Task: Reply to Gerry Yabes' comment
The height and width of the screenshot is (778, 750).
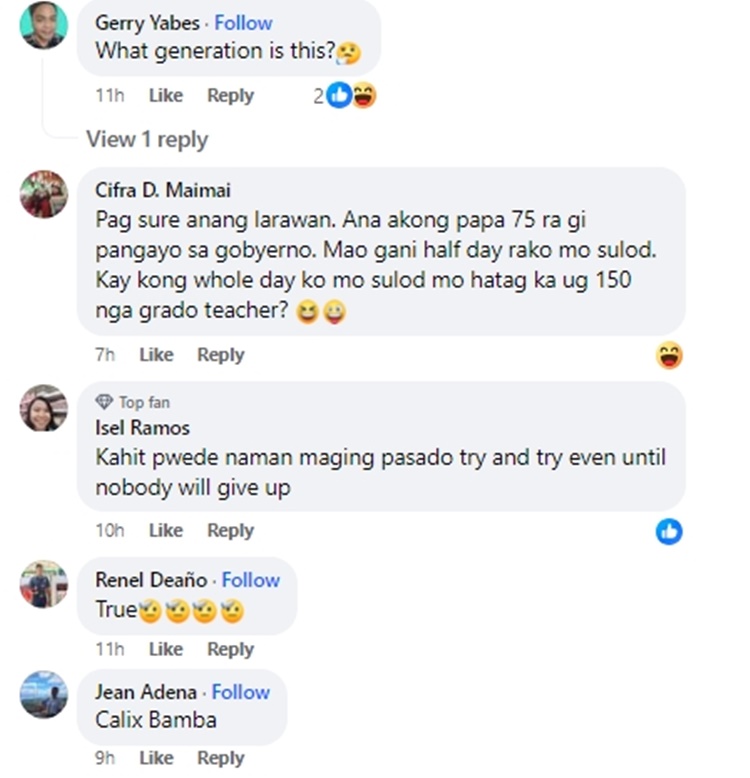Action: (x=230, y=96)
